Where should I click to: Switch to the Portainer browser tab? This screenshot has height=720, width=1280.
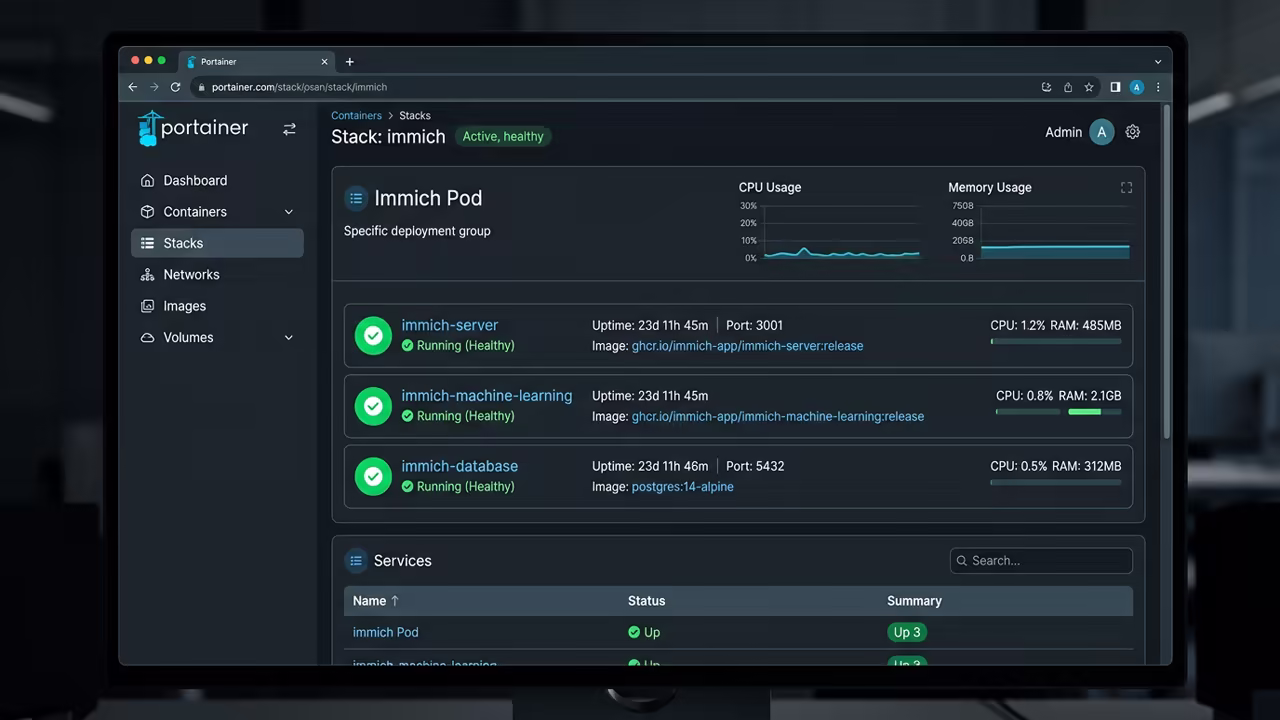pos(256,62)
